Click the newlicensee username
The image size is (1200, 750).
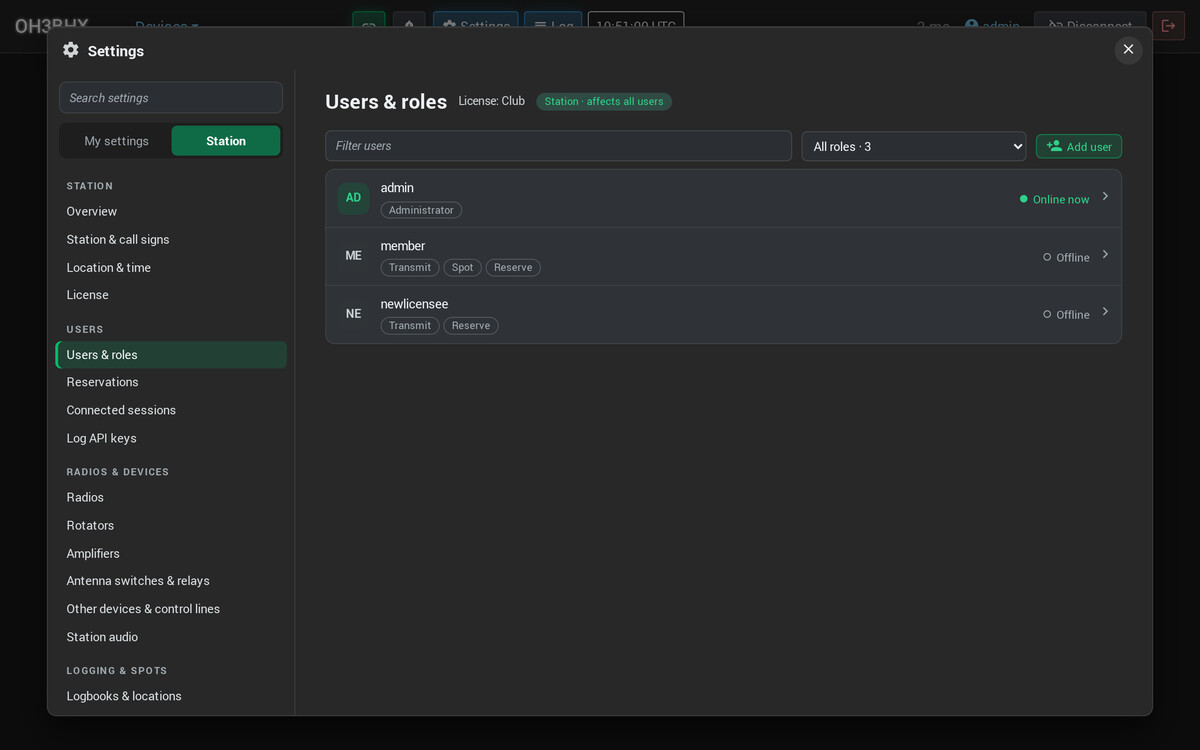(x=414, y=304)
